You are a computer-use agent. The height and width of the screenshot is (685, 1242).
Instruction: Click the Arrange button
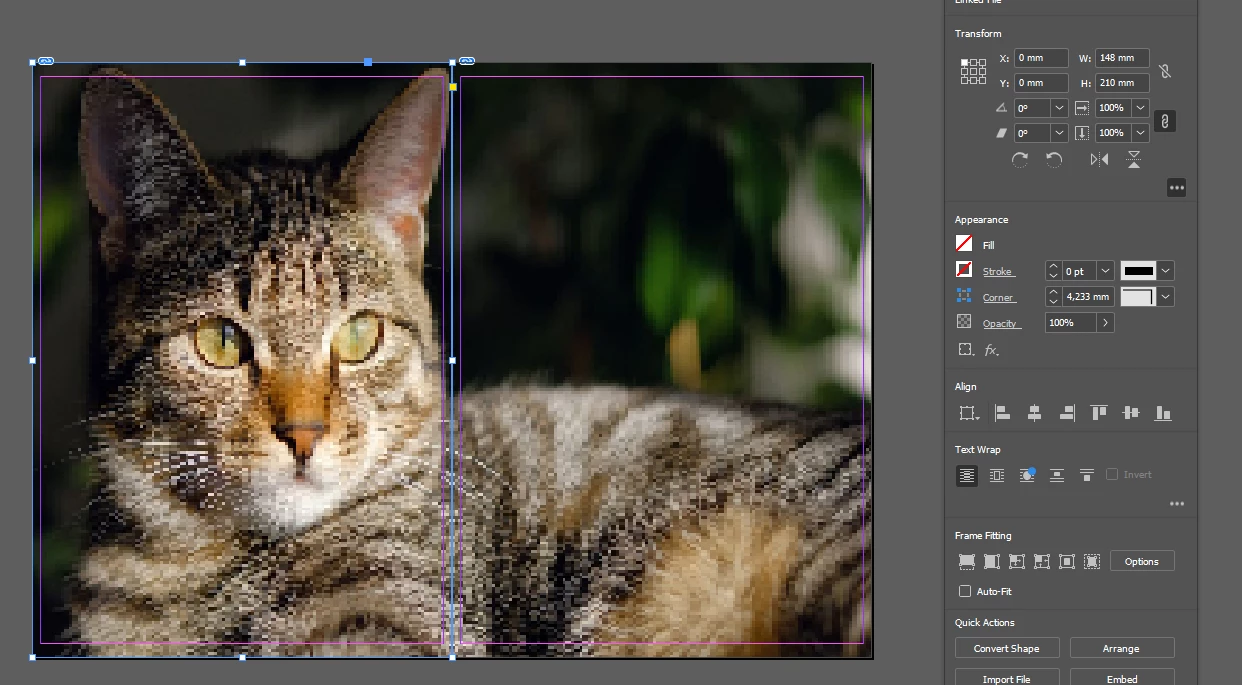(x=1122, y=649)
